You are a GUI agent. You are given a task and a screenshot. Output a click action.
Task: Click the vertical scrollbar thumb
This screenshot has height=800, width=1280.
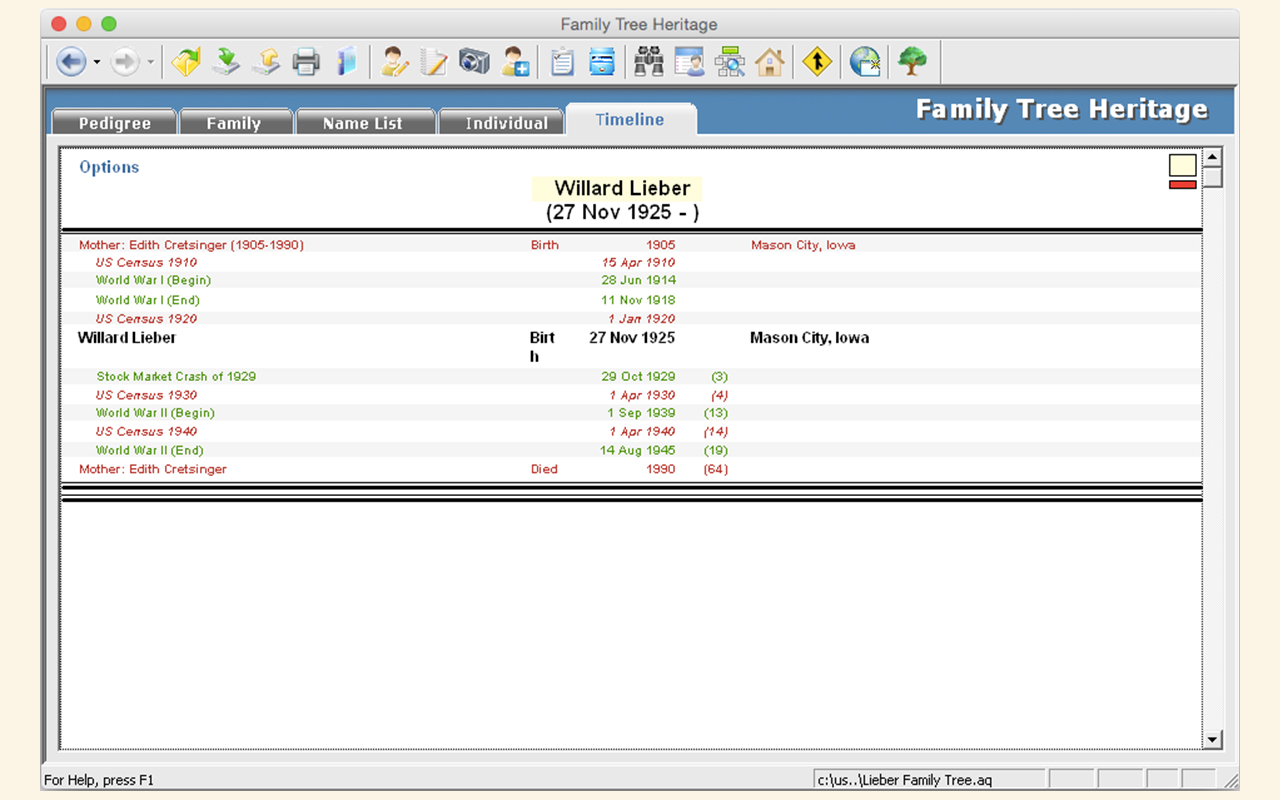point(1213,178)
